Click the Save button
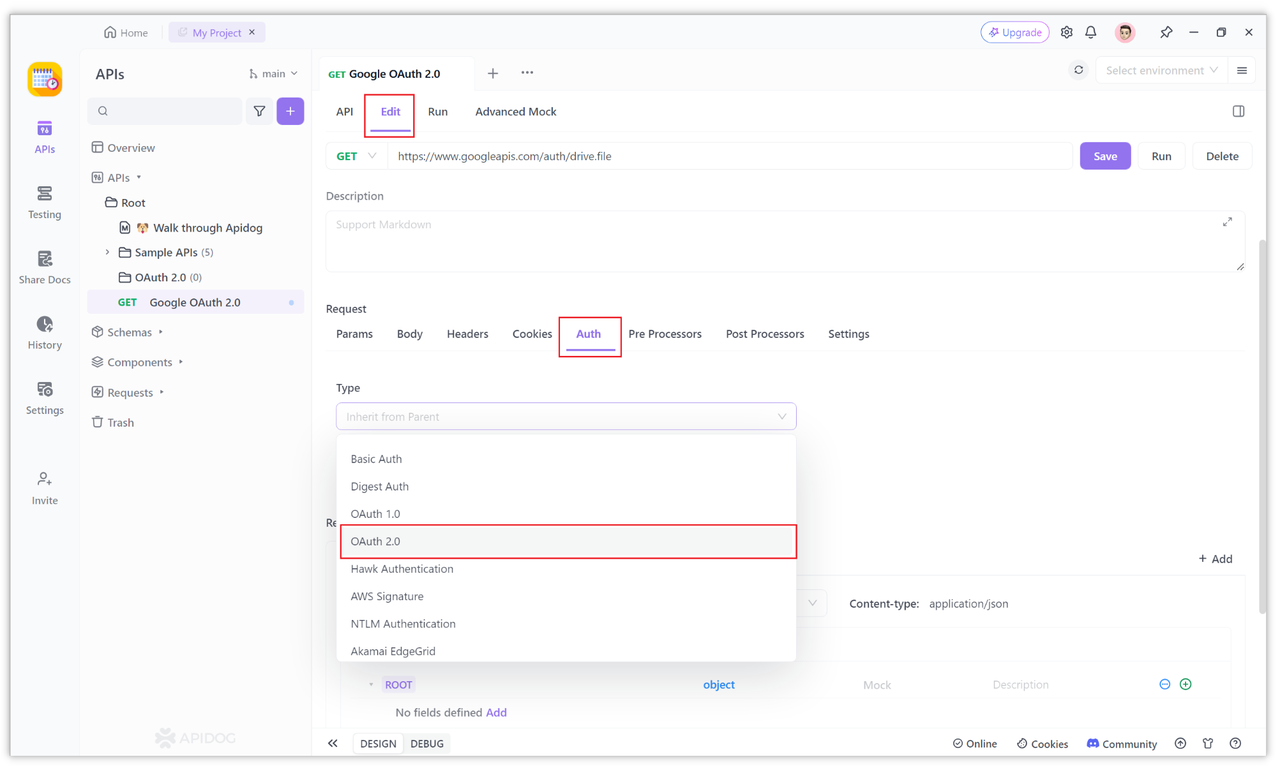The image size is (1280, 766). click(x=1105, y=156)
